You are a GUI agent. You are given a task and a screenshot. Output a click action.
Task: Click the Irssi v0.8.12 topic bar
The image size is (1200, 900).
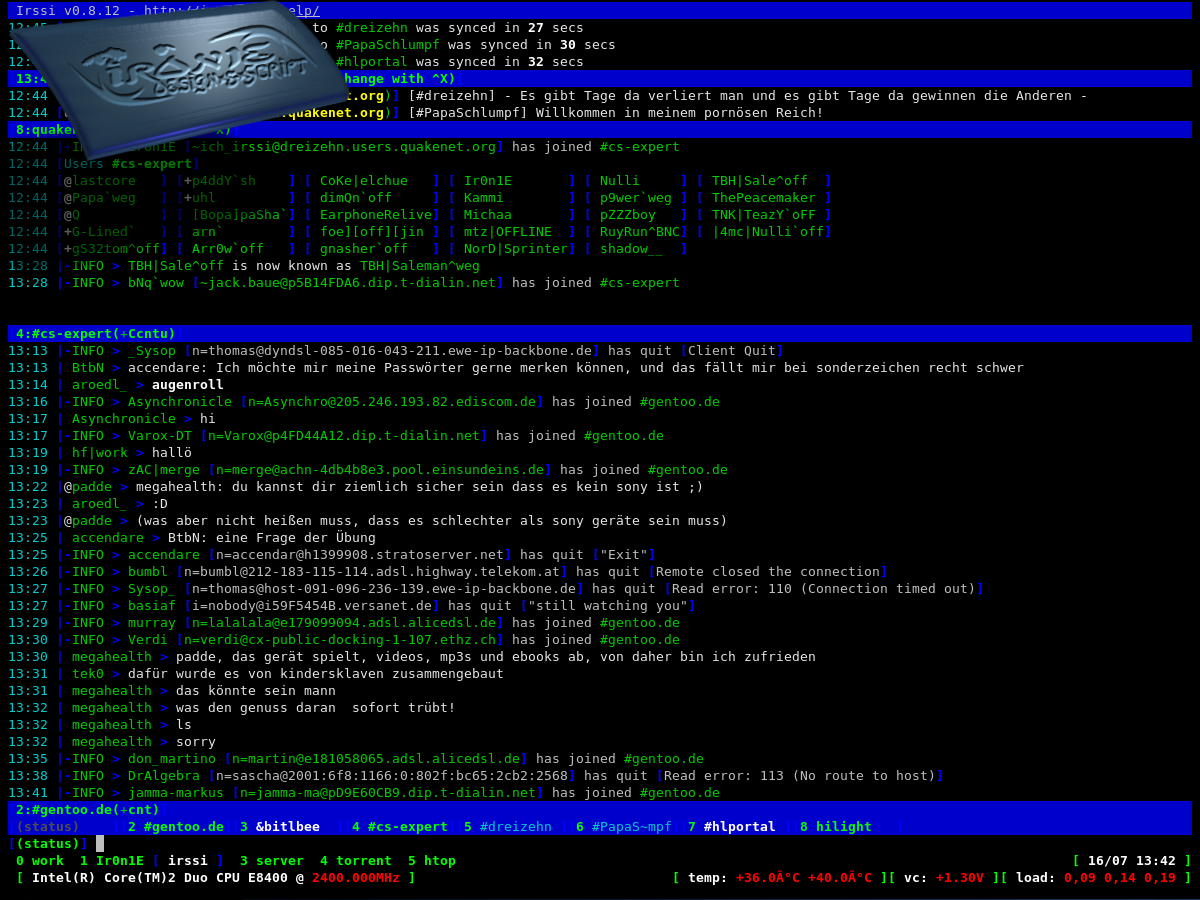(600, 11)
